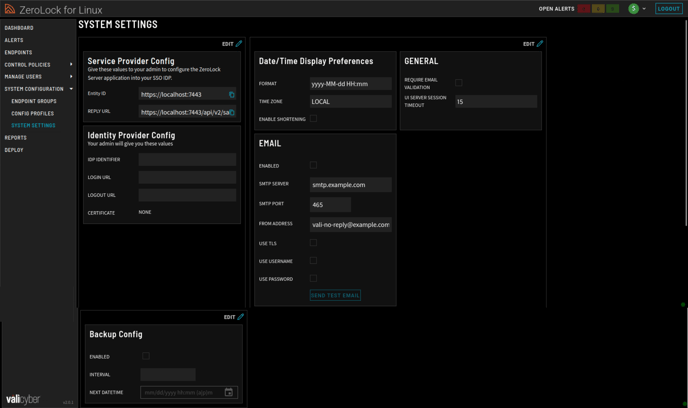Open red open alerts counter

(584, 9)
